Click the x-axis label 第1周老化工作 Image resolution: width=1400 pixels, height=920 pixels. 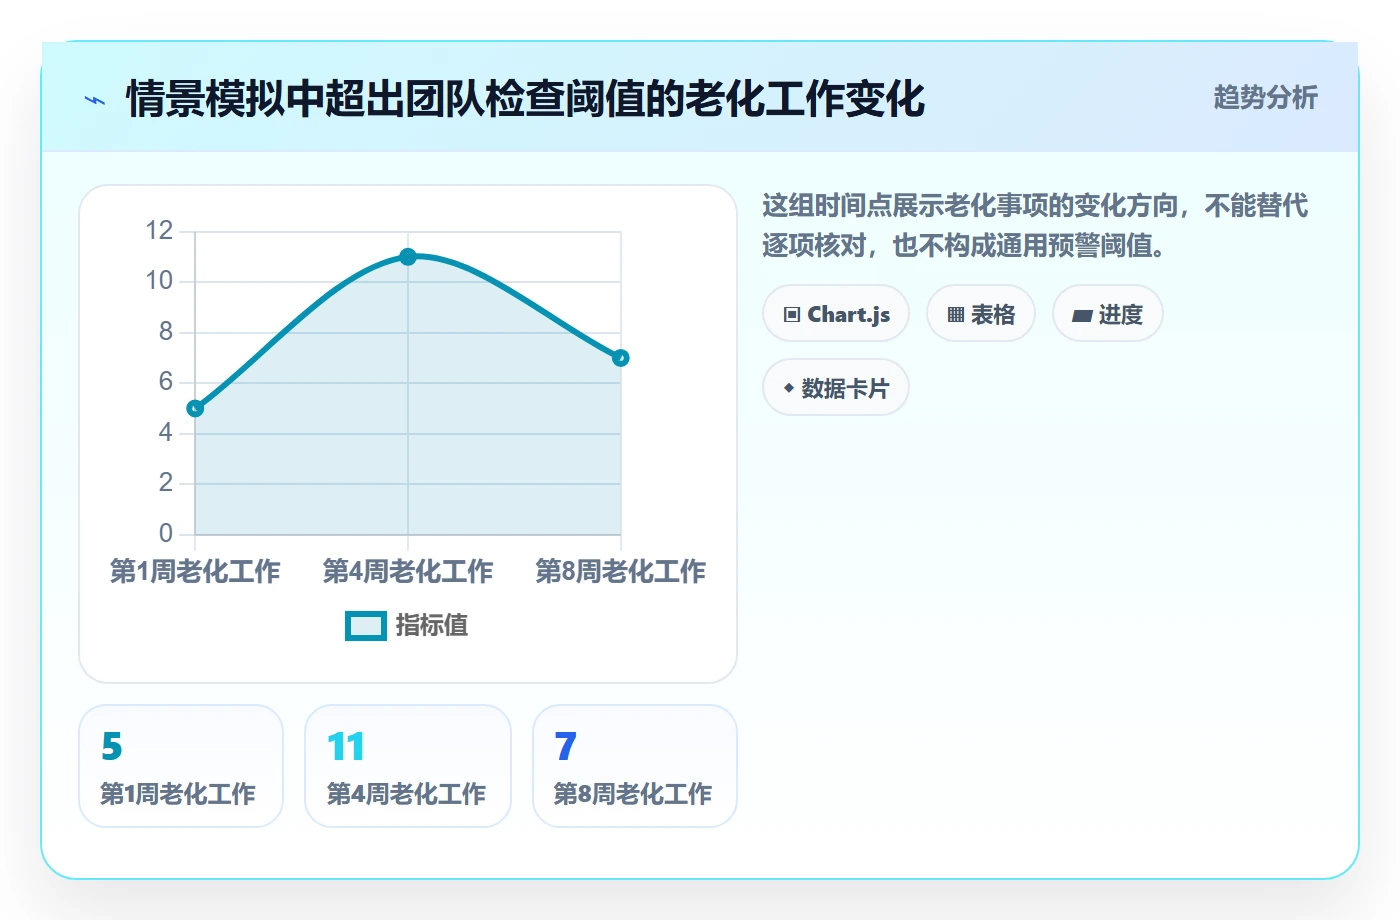[195, 571]
